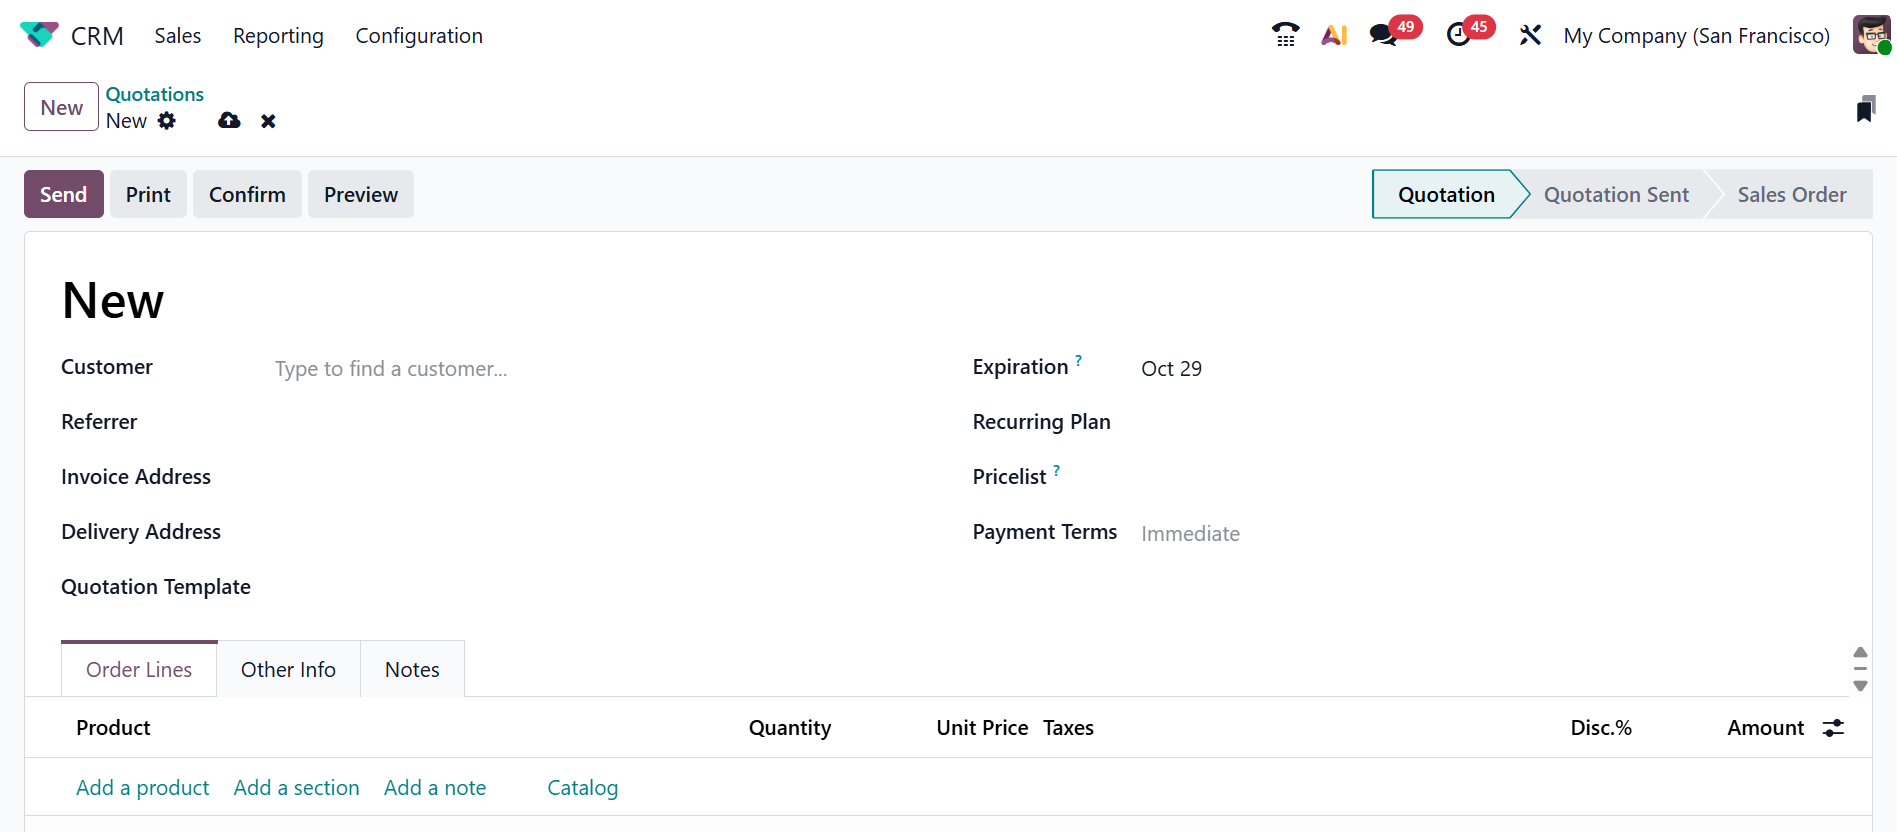Open the Reporting menu
The height and width of the screenshot is (832, 1897).
click(x=278, y=36)
